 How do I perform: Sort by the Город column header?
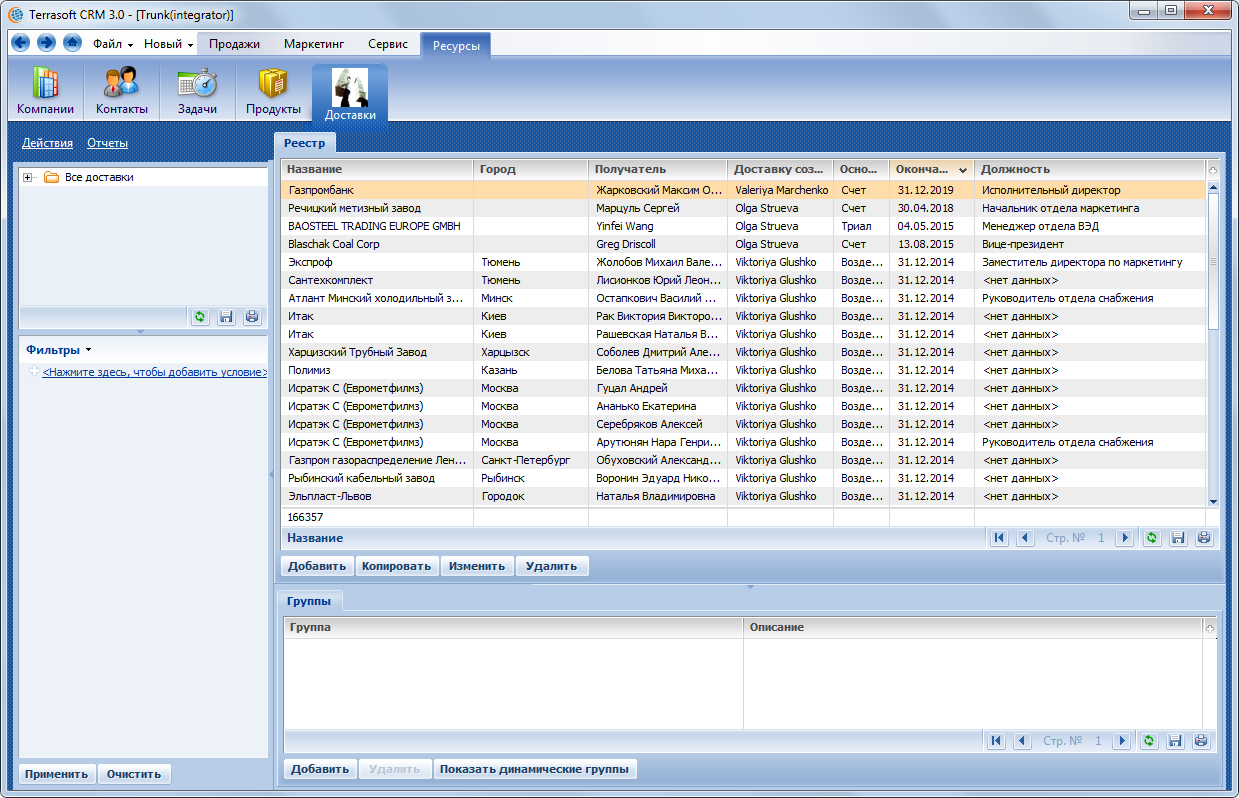[530, 169]
